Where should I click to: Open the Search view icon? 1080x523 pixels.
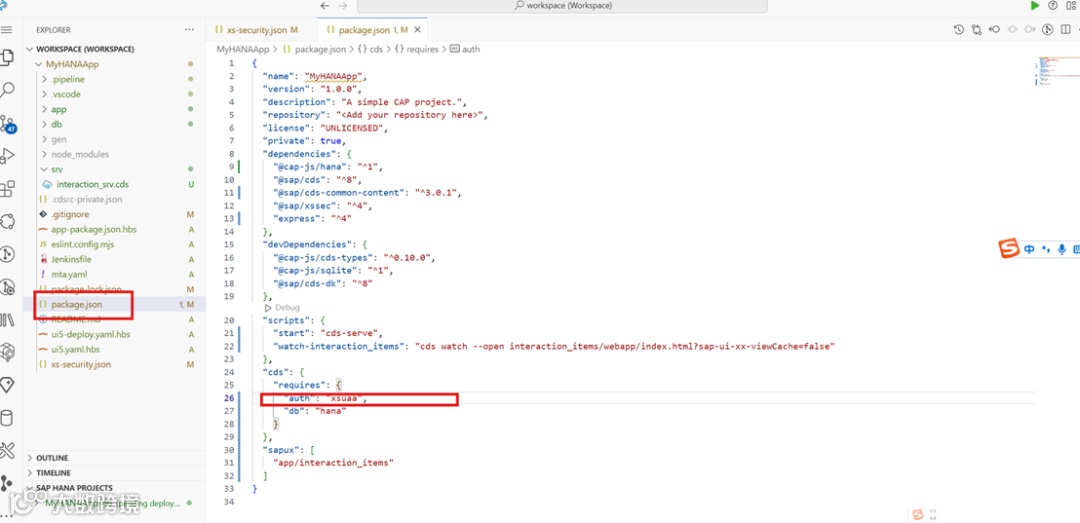click(7, 90)
